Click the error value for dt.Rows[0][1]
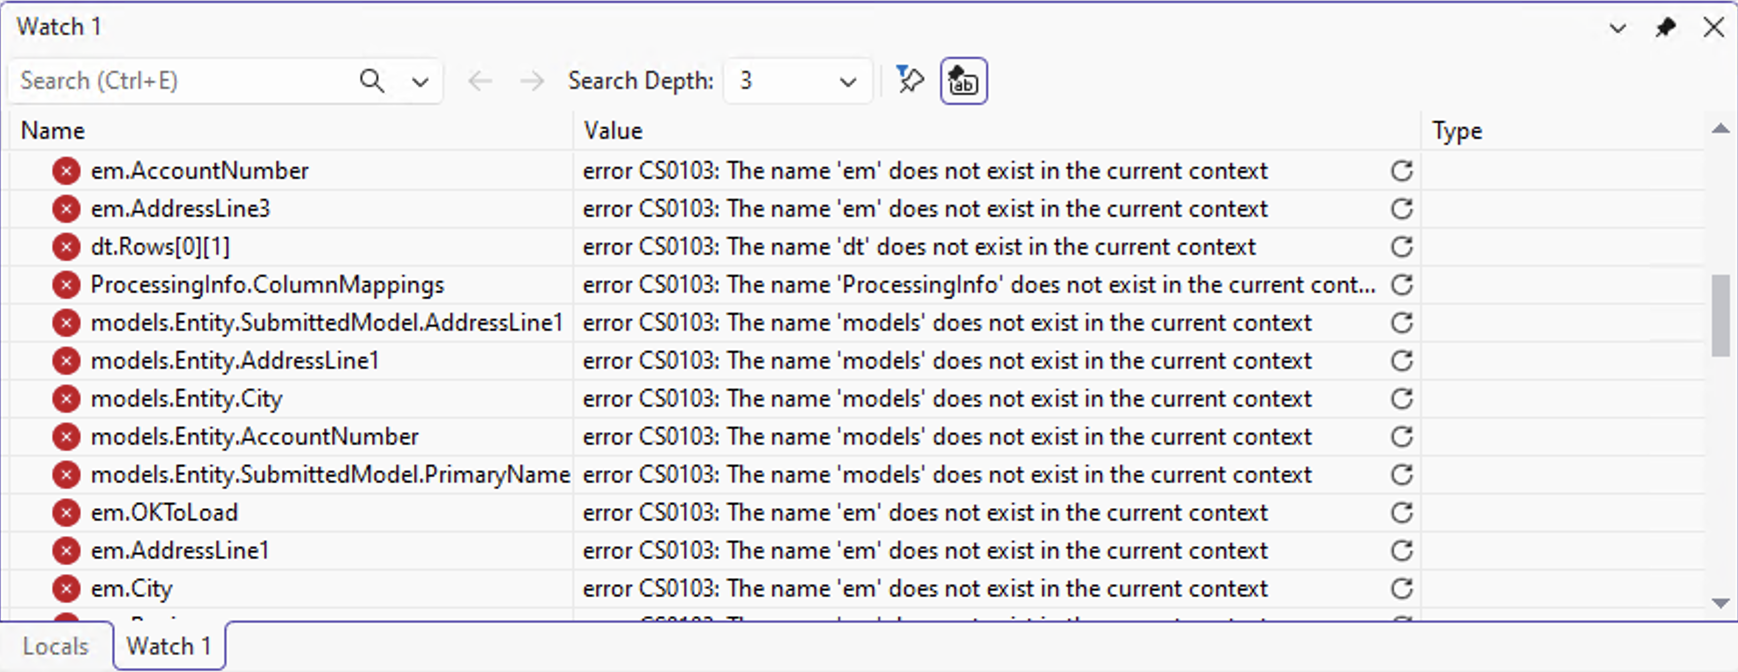The width and height of the screenshot is (1738, 672). [919, 247]
